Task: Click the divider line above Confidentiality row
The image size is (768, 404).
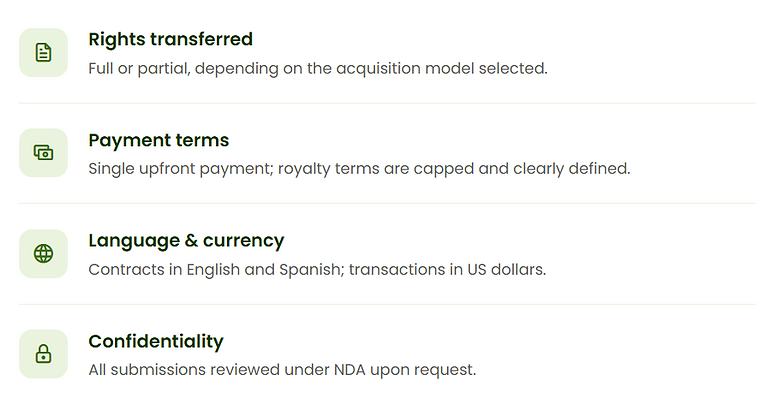Action: [387, 304]
